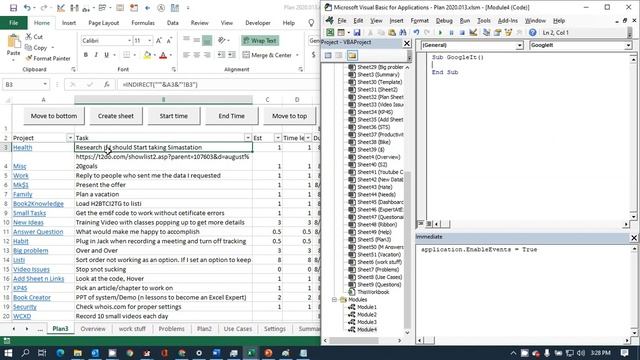Click the Move to top button
Viewport: 640px width, 360px height.
pos(289,116)
